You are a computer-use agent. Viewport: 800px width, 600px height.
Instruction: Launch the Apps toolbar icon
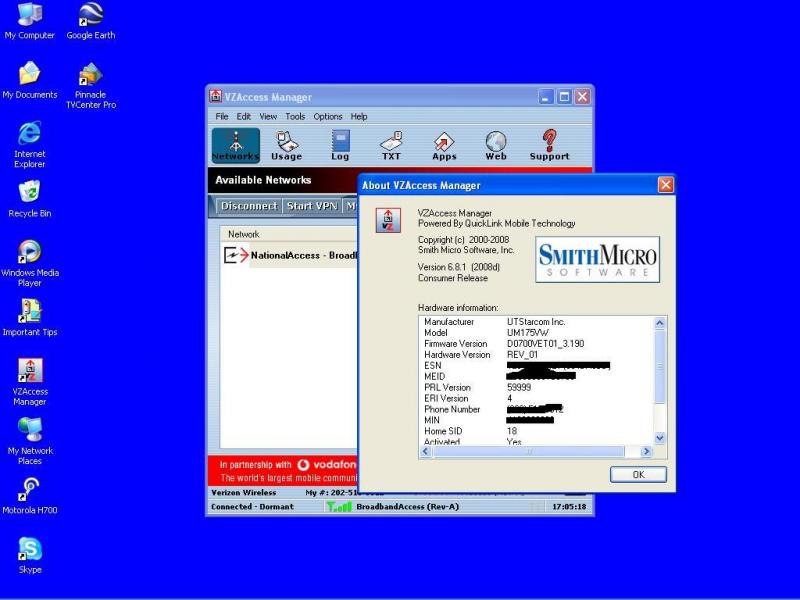[x=444, y=145]
